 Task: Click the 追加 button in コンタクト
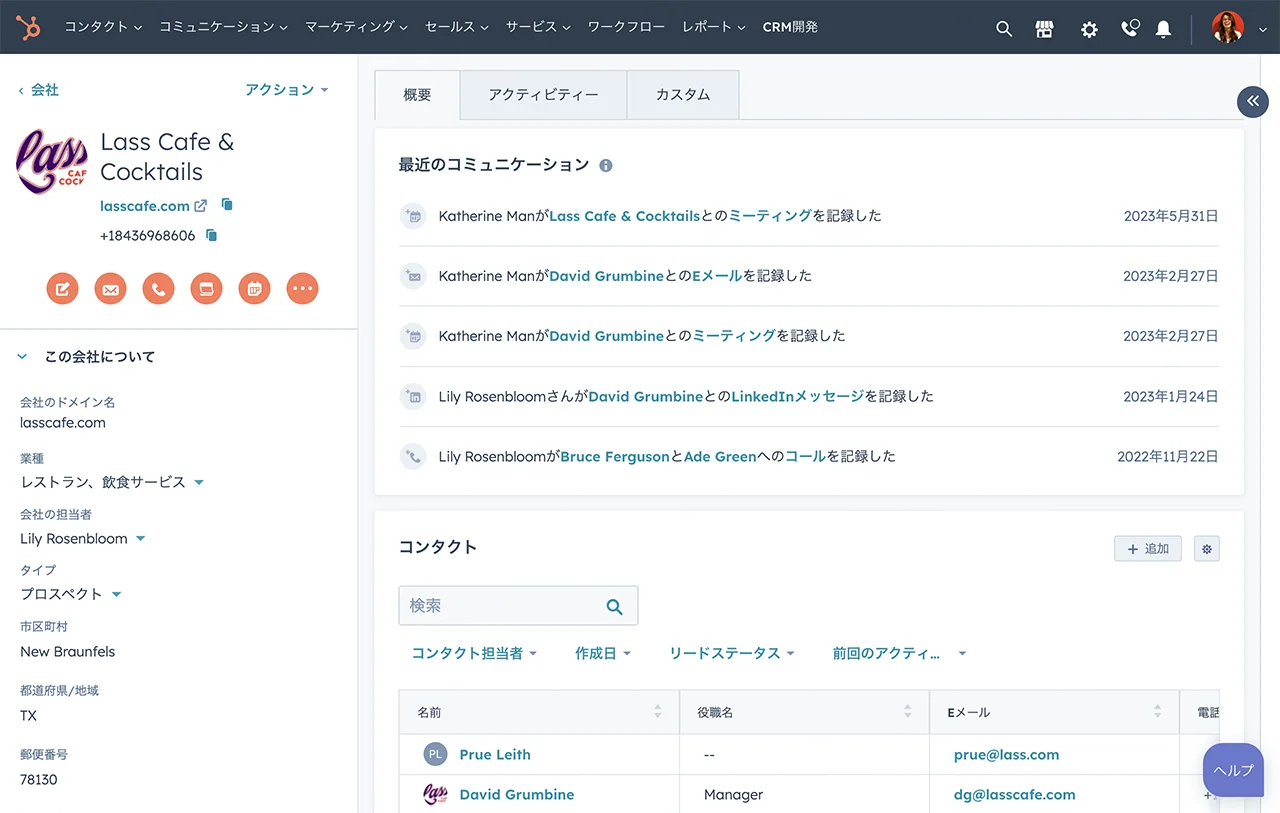(1148, 548)
